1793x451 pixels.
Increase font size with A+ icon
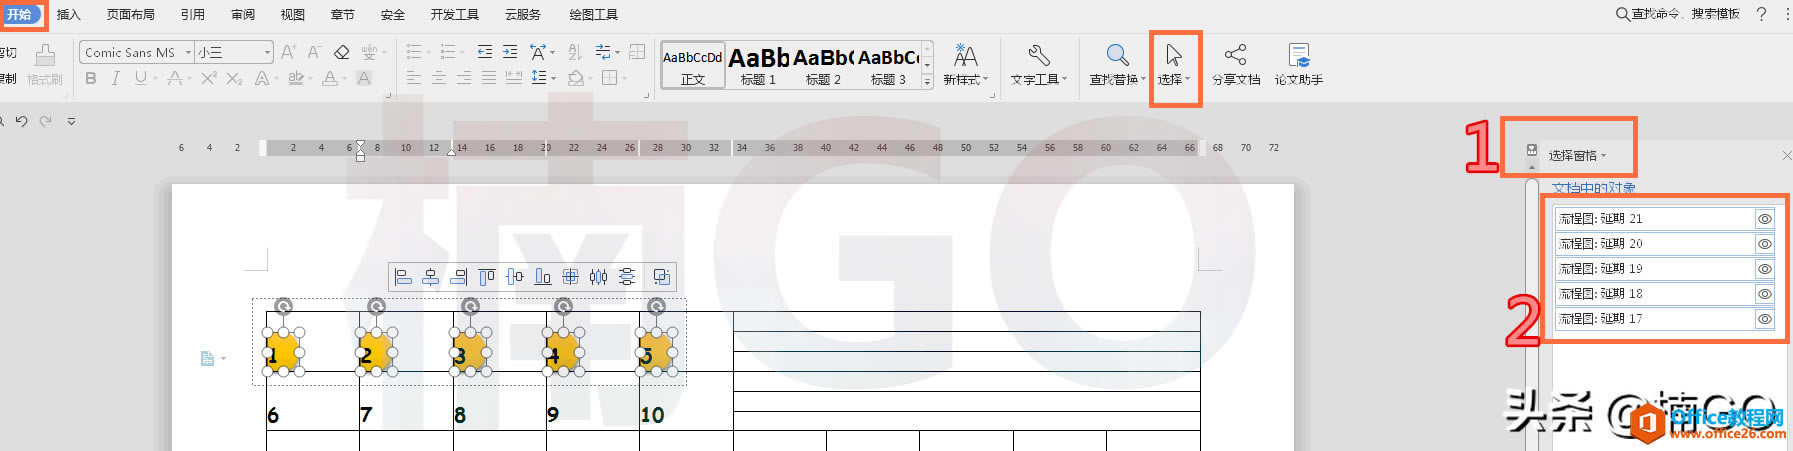coord(288,52)
